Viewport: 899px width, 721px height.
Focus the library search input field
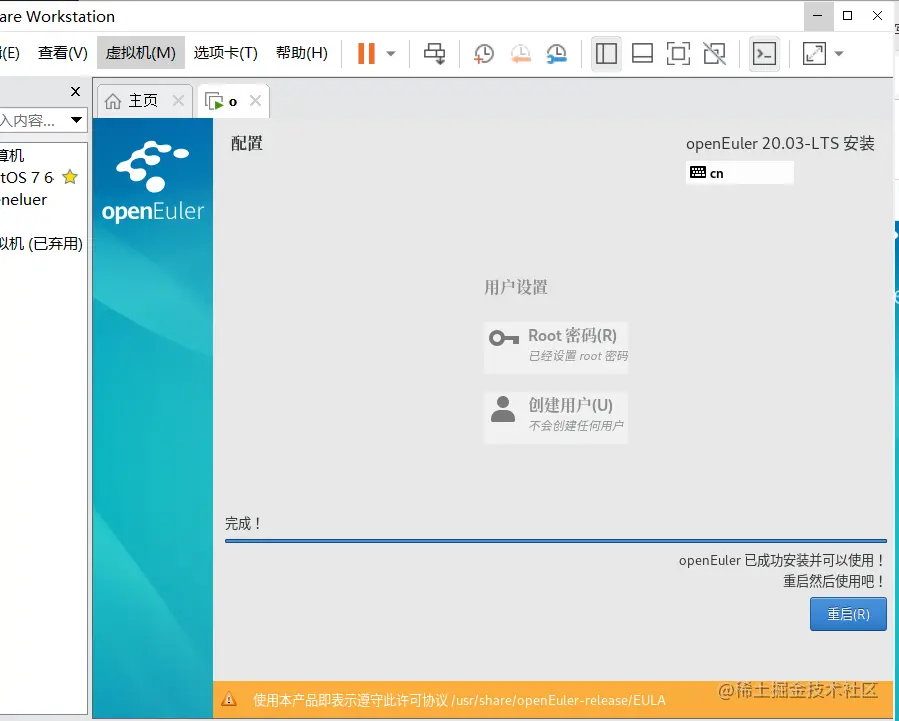[33, 120]
